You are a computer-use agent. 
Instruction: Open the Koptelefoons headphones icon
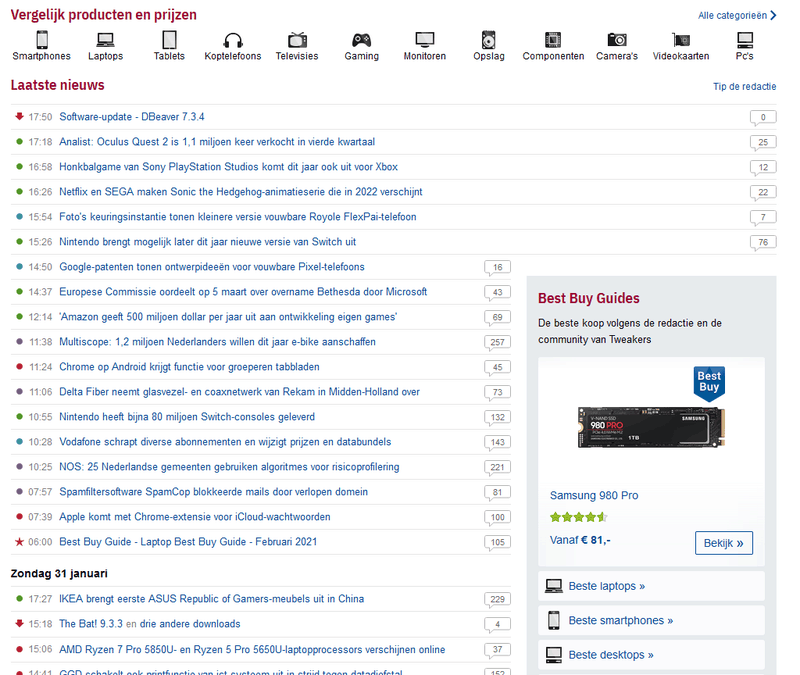pos(233,40)
